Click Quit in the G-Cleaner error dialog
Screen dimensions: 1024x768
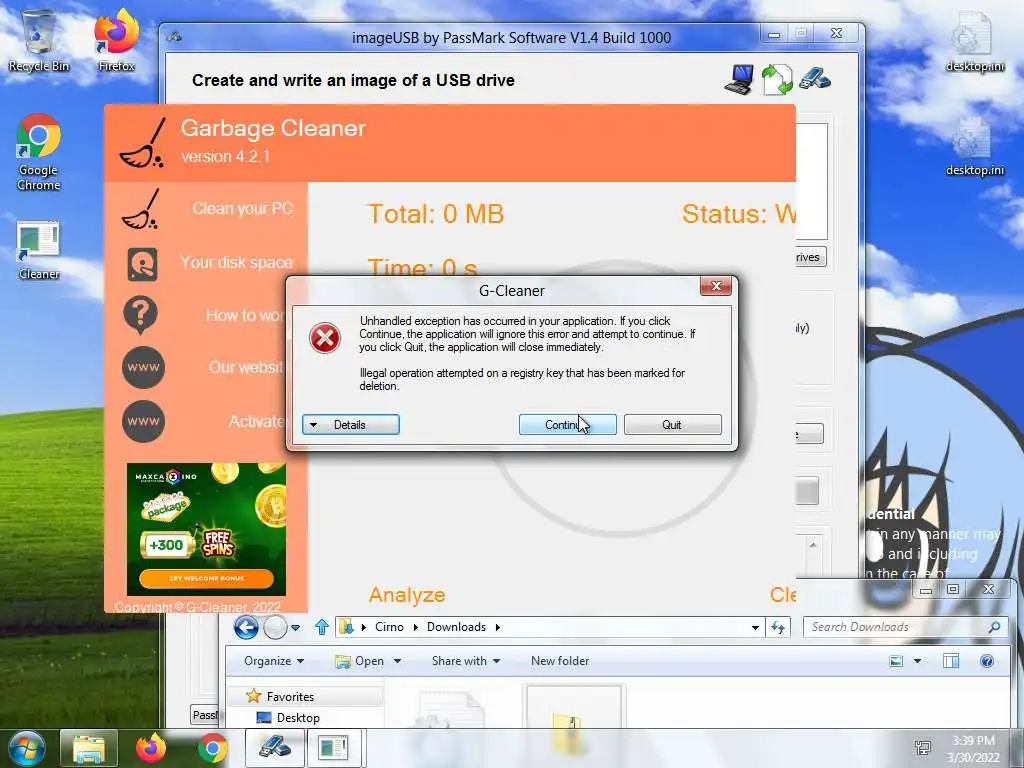673,424
